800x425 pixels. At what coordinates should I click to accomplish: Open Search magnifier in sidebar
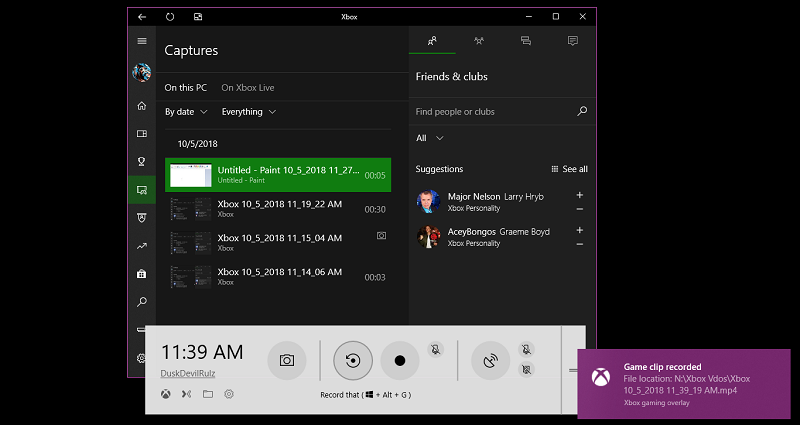click(142, 302)
